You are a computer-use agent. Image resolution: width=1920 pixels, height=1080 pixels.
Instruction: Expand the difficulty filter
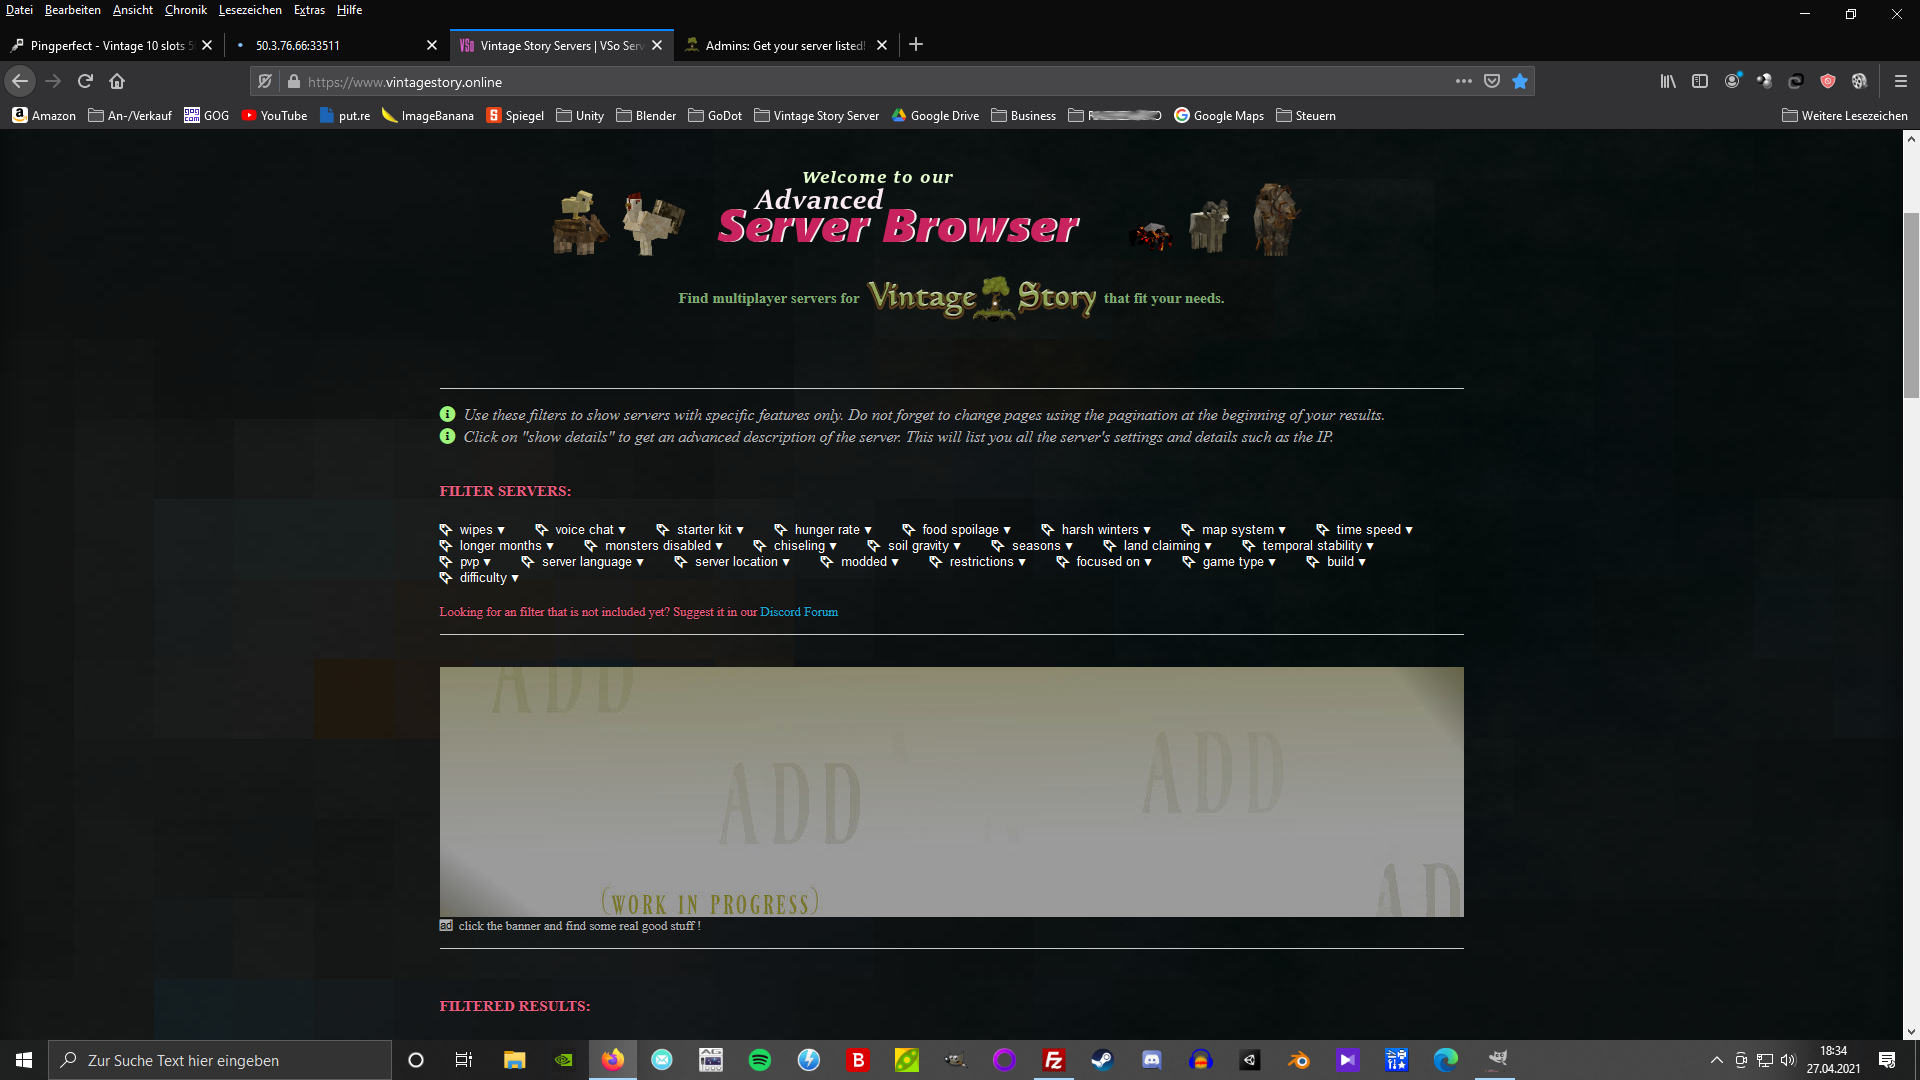[488, 578]
